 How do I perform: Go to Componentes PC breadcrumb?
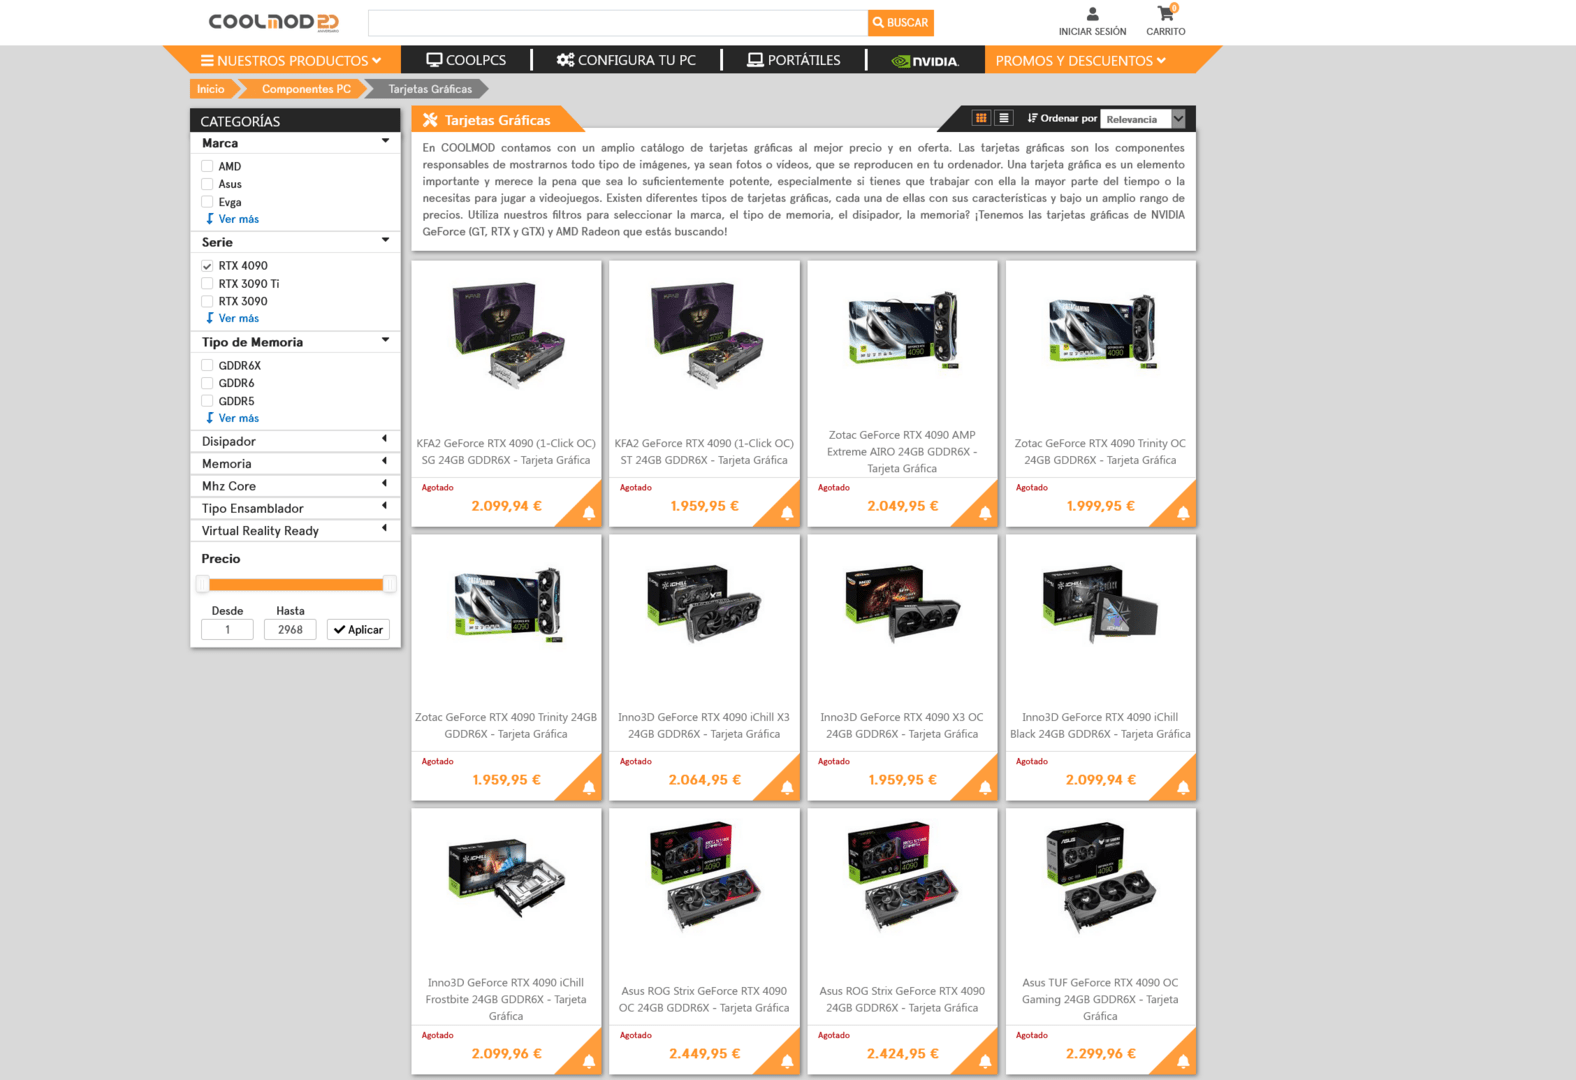(306, 89)
